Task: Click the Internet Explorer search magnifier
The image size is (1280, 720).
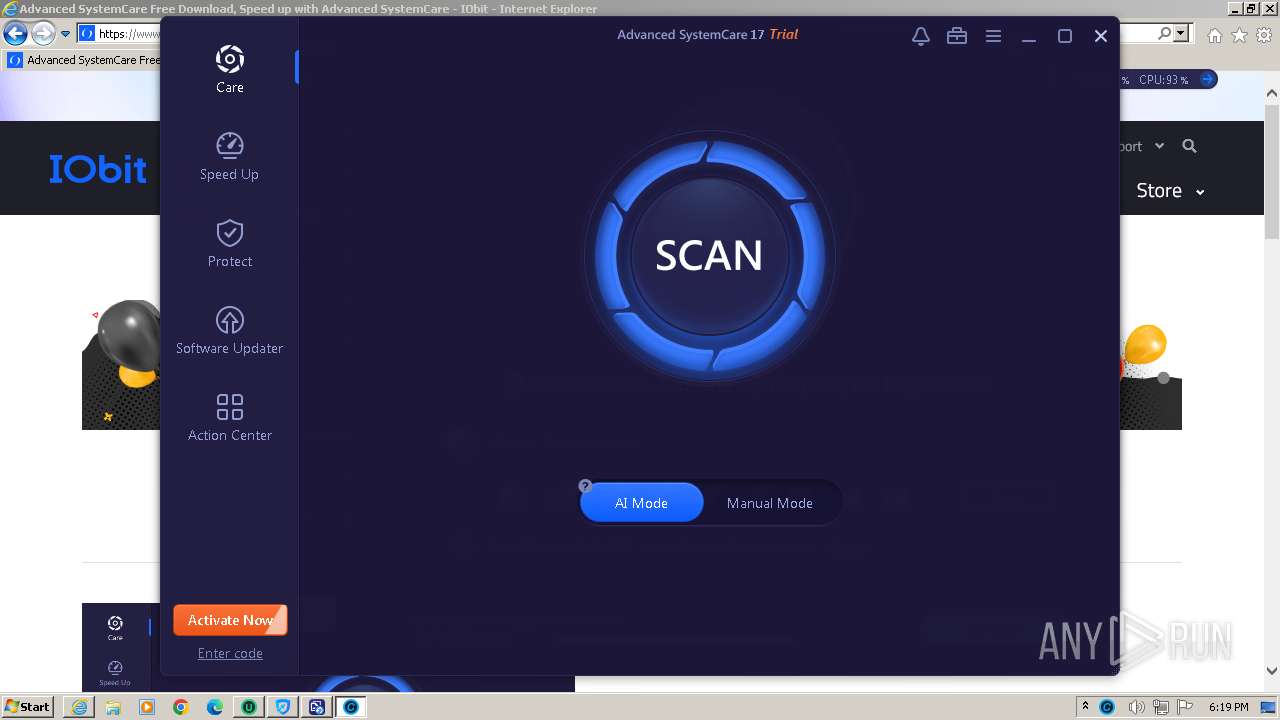Action: [x=1164, y=34]
